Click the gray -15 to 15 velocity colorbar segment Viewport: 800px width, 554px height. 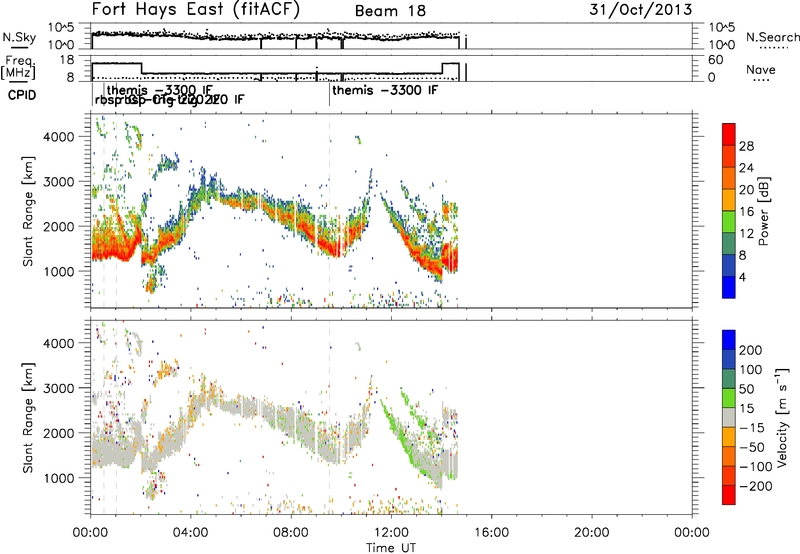[x=729, y=418]
